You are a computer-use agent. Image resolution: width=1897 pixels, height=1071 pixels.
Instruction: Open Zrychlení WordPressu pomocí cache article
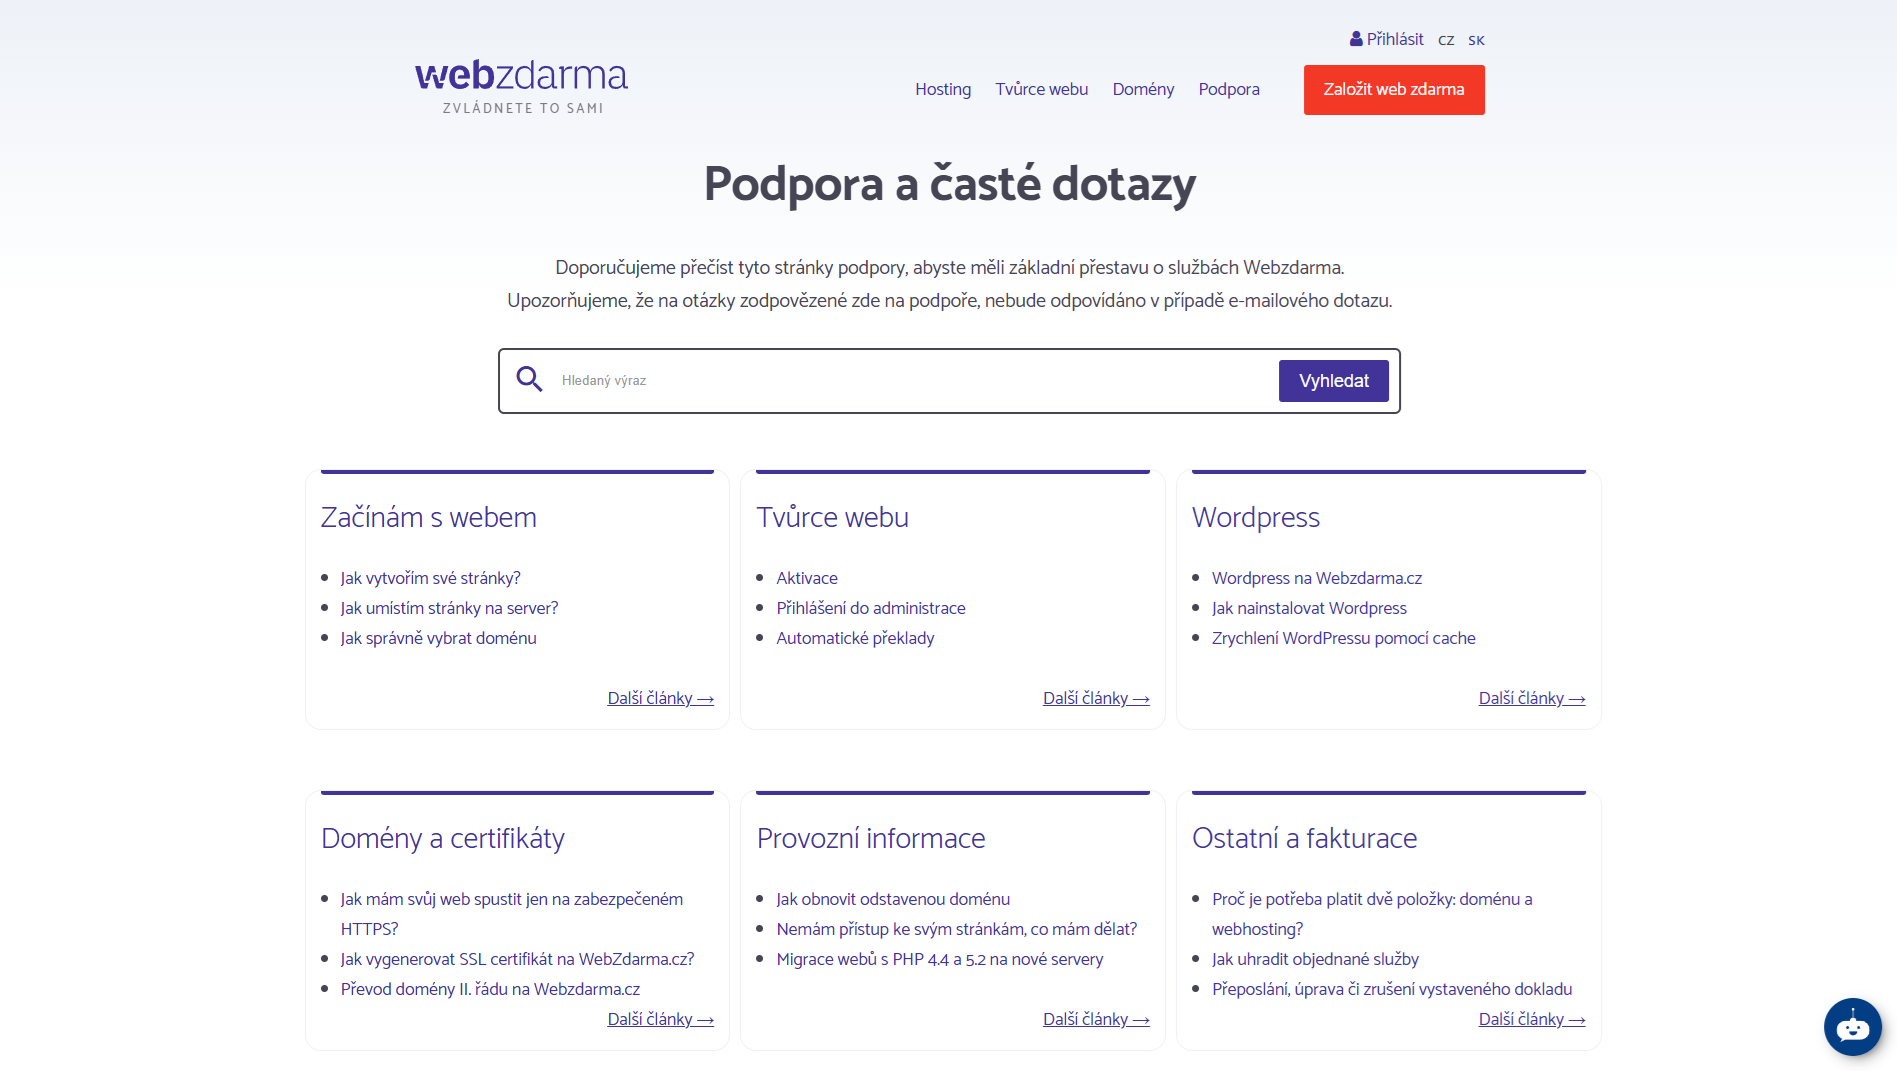click(x=1344, y=638)
